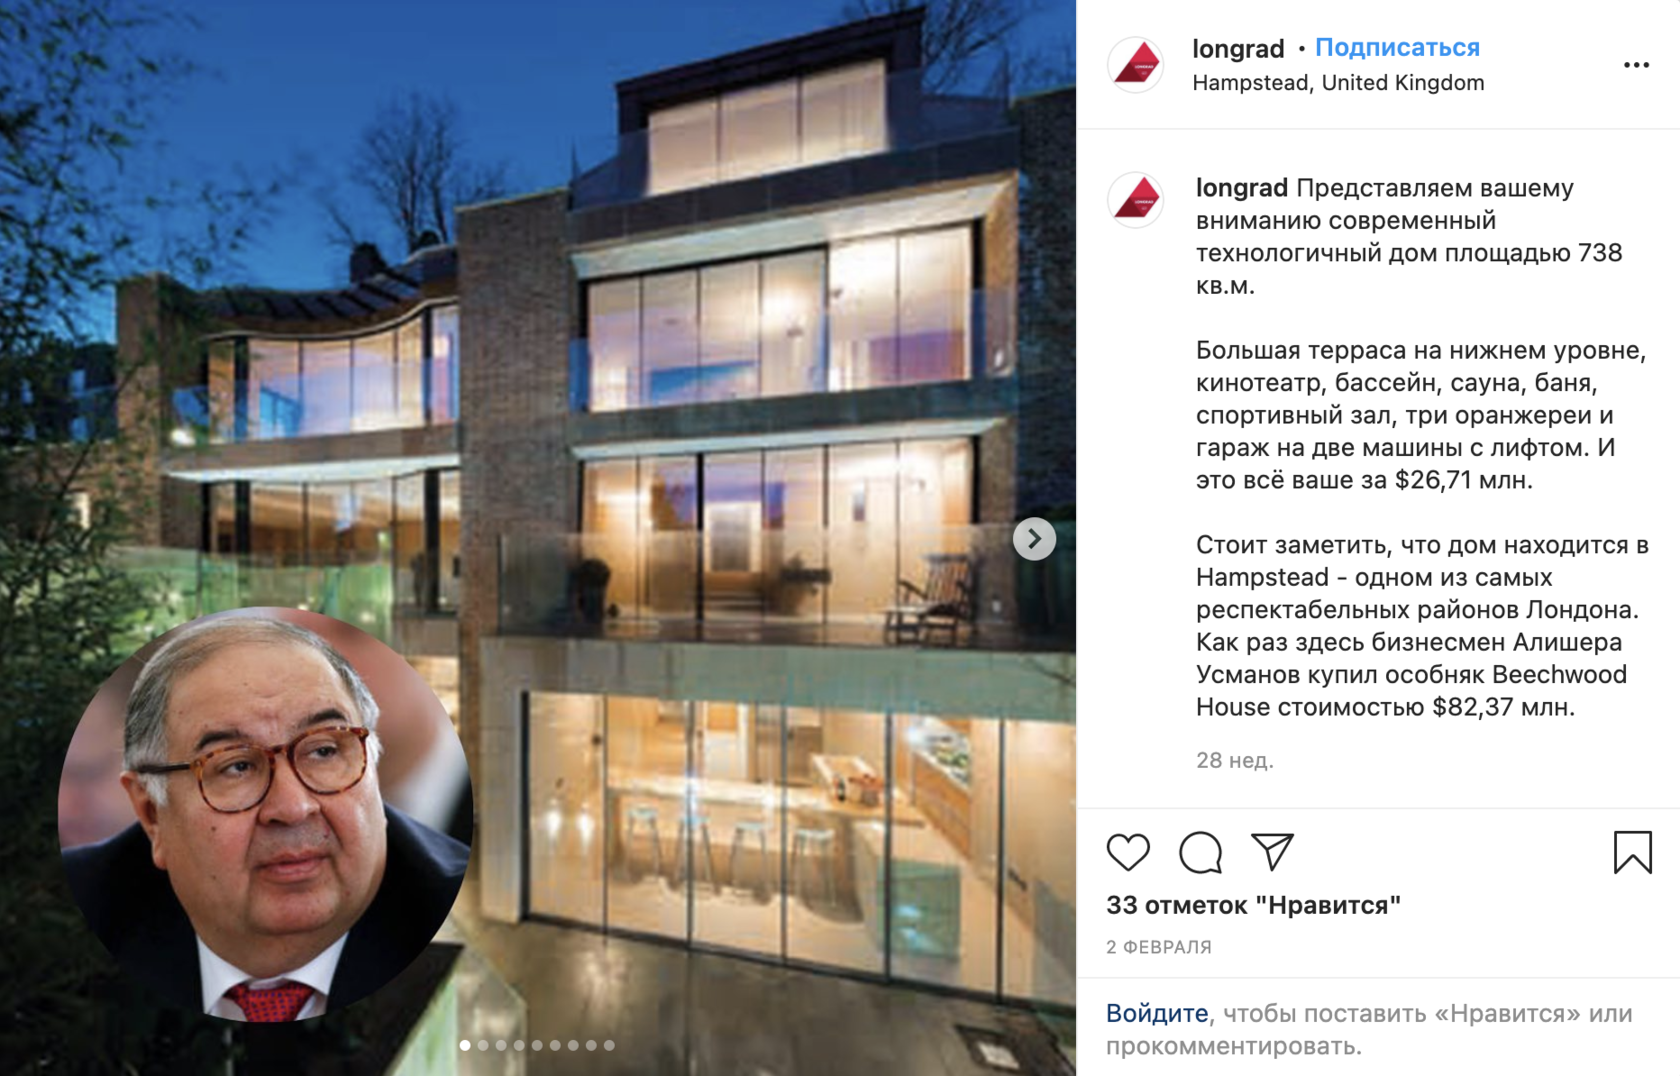Share the post via the paper plane icon
Viewport: 1680px width, 1076px height.
pyautogui.click(x=1273, y=852)
